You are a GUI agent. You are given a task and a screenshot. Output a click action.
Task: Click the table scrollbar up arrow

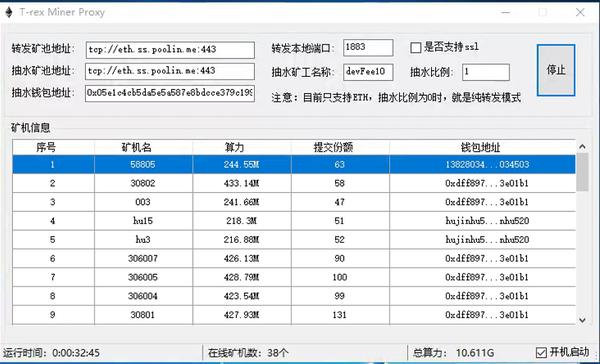(x=582, y=147)
